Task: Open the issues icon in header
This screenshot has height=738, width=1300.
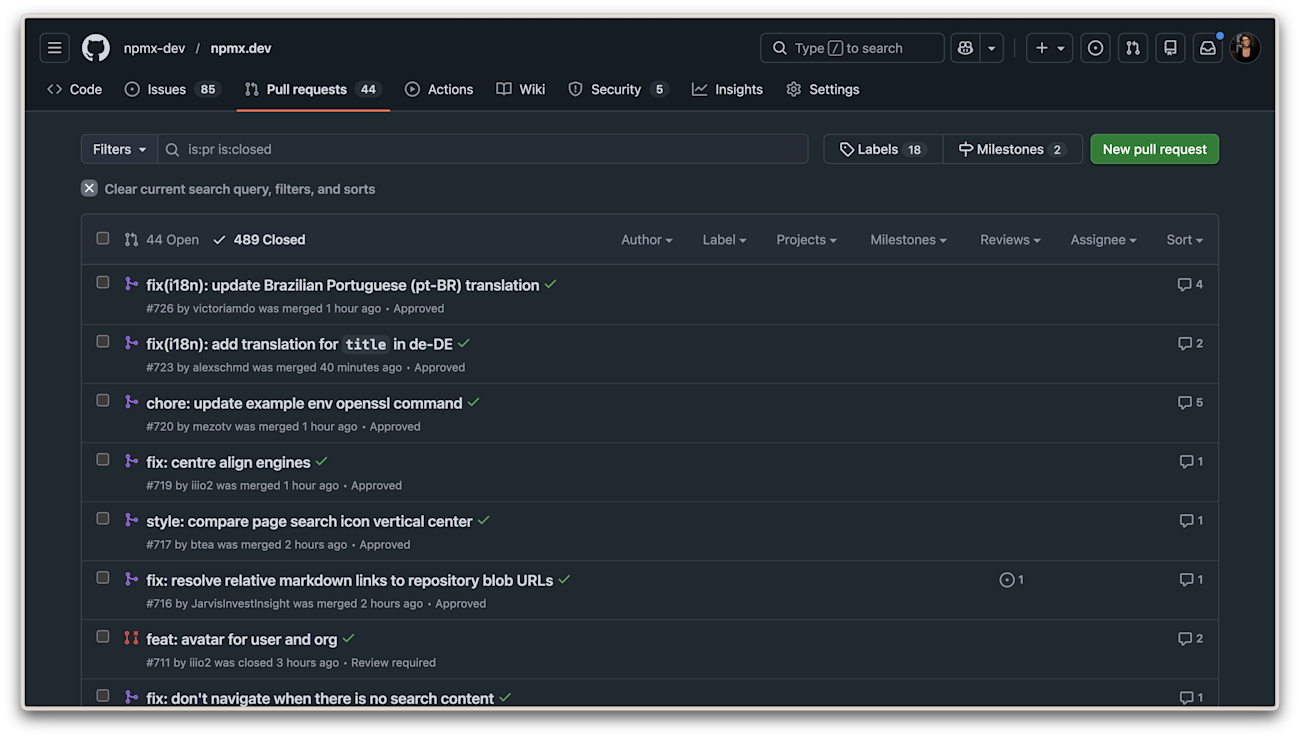Action: point(1096,48)
